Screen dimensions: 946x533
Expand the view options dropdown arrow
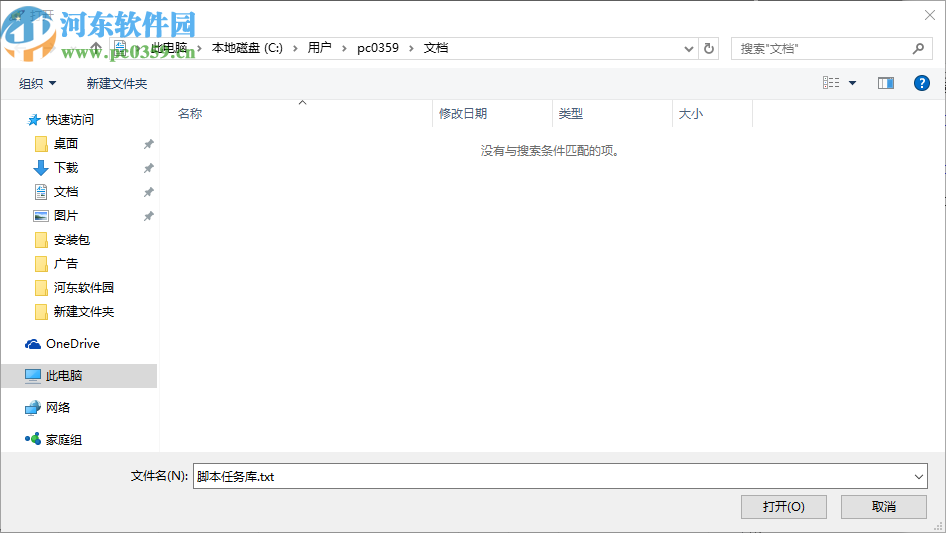click(852, 83)
